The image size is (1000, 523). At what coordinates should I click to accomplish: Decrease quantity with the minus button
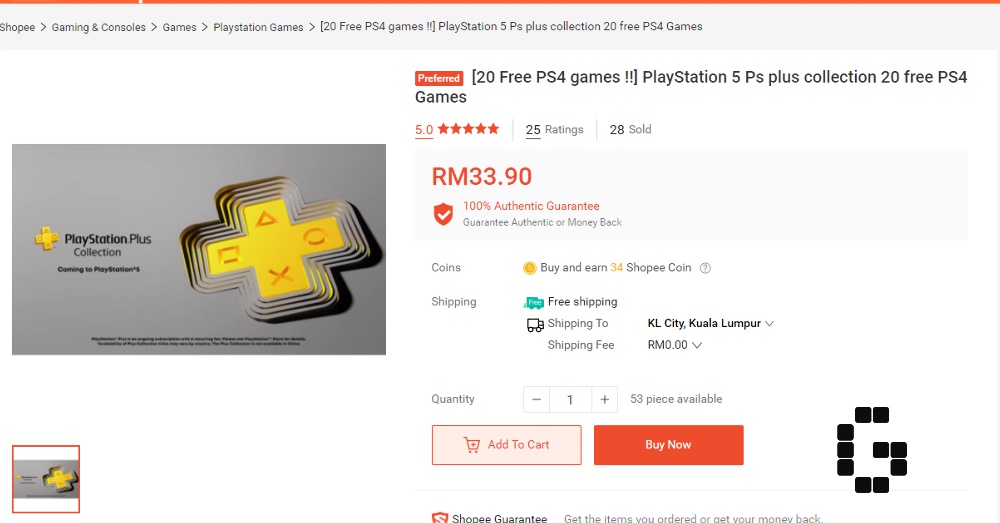[537, 399]
